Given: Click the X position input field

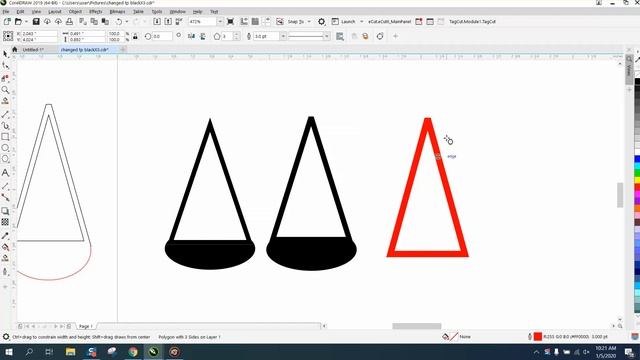Looking at the screenshot, I should [x=40, y=33].
